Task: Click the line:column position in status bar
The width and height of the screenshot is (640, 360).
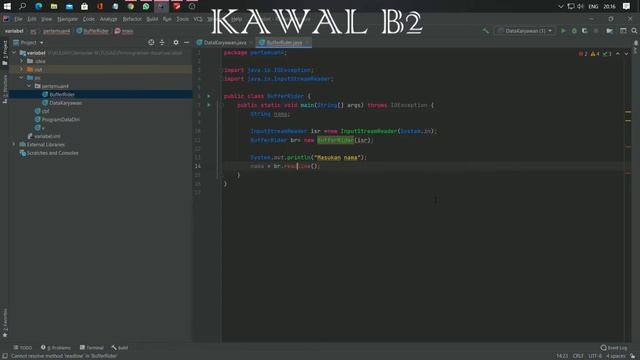Action: point(562,356)
